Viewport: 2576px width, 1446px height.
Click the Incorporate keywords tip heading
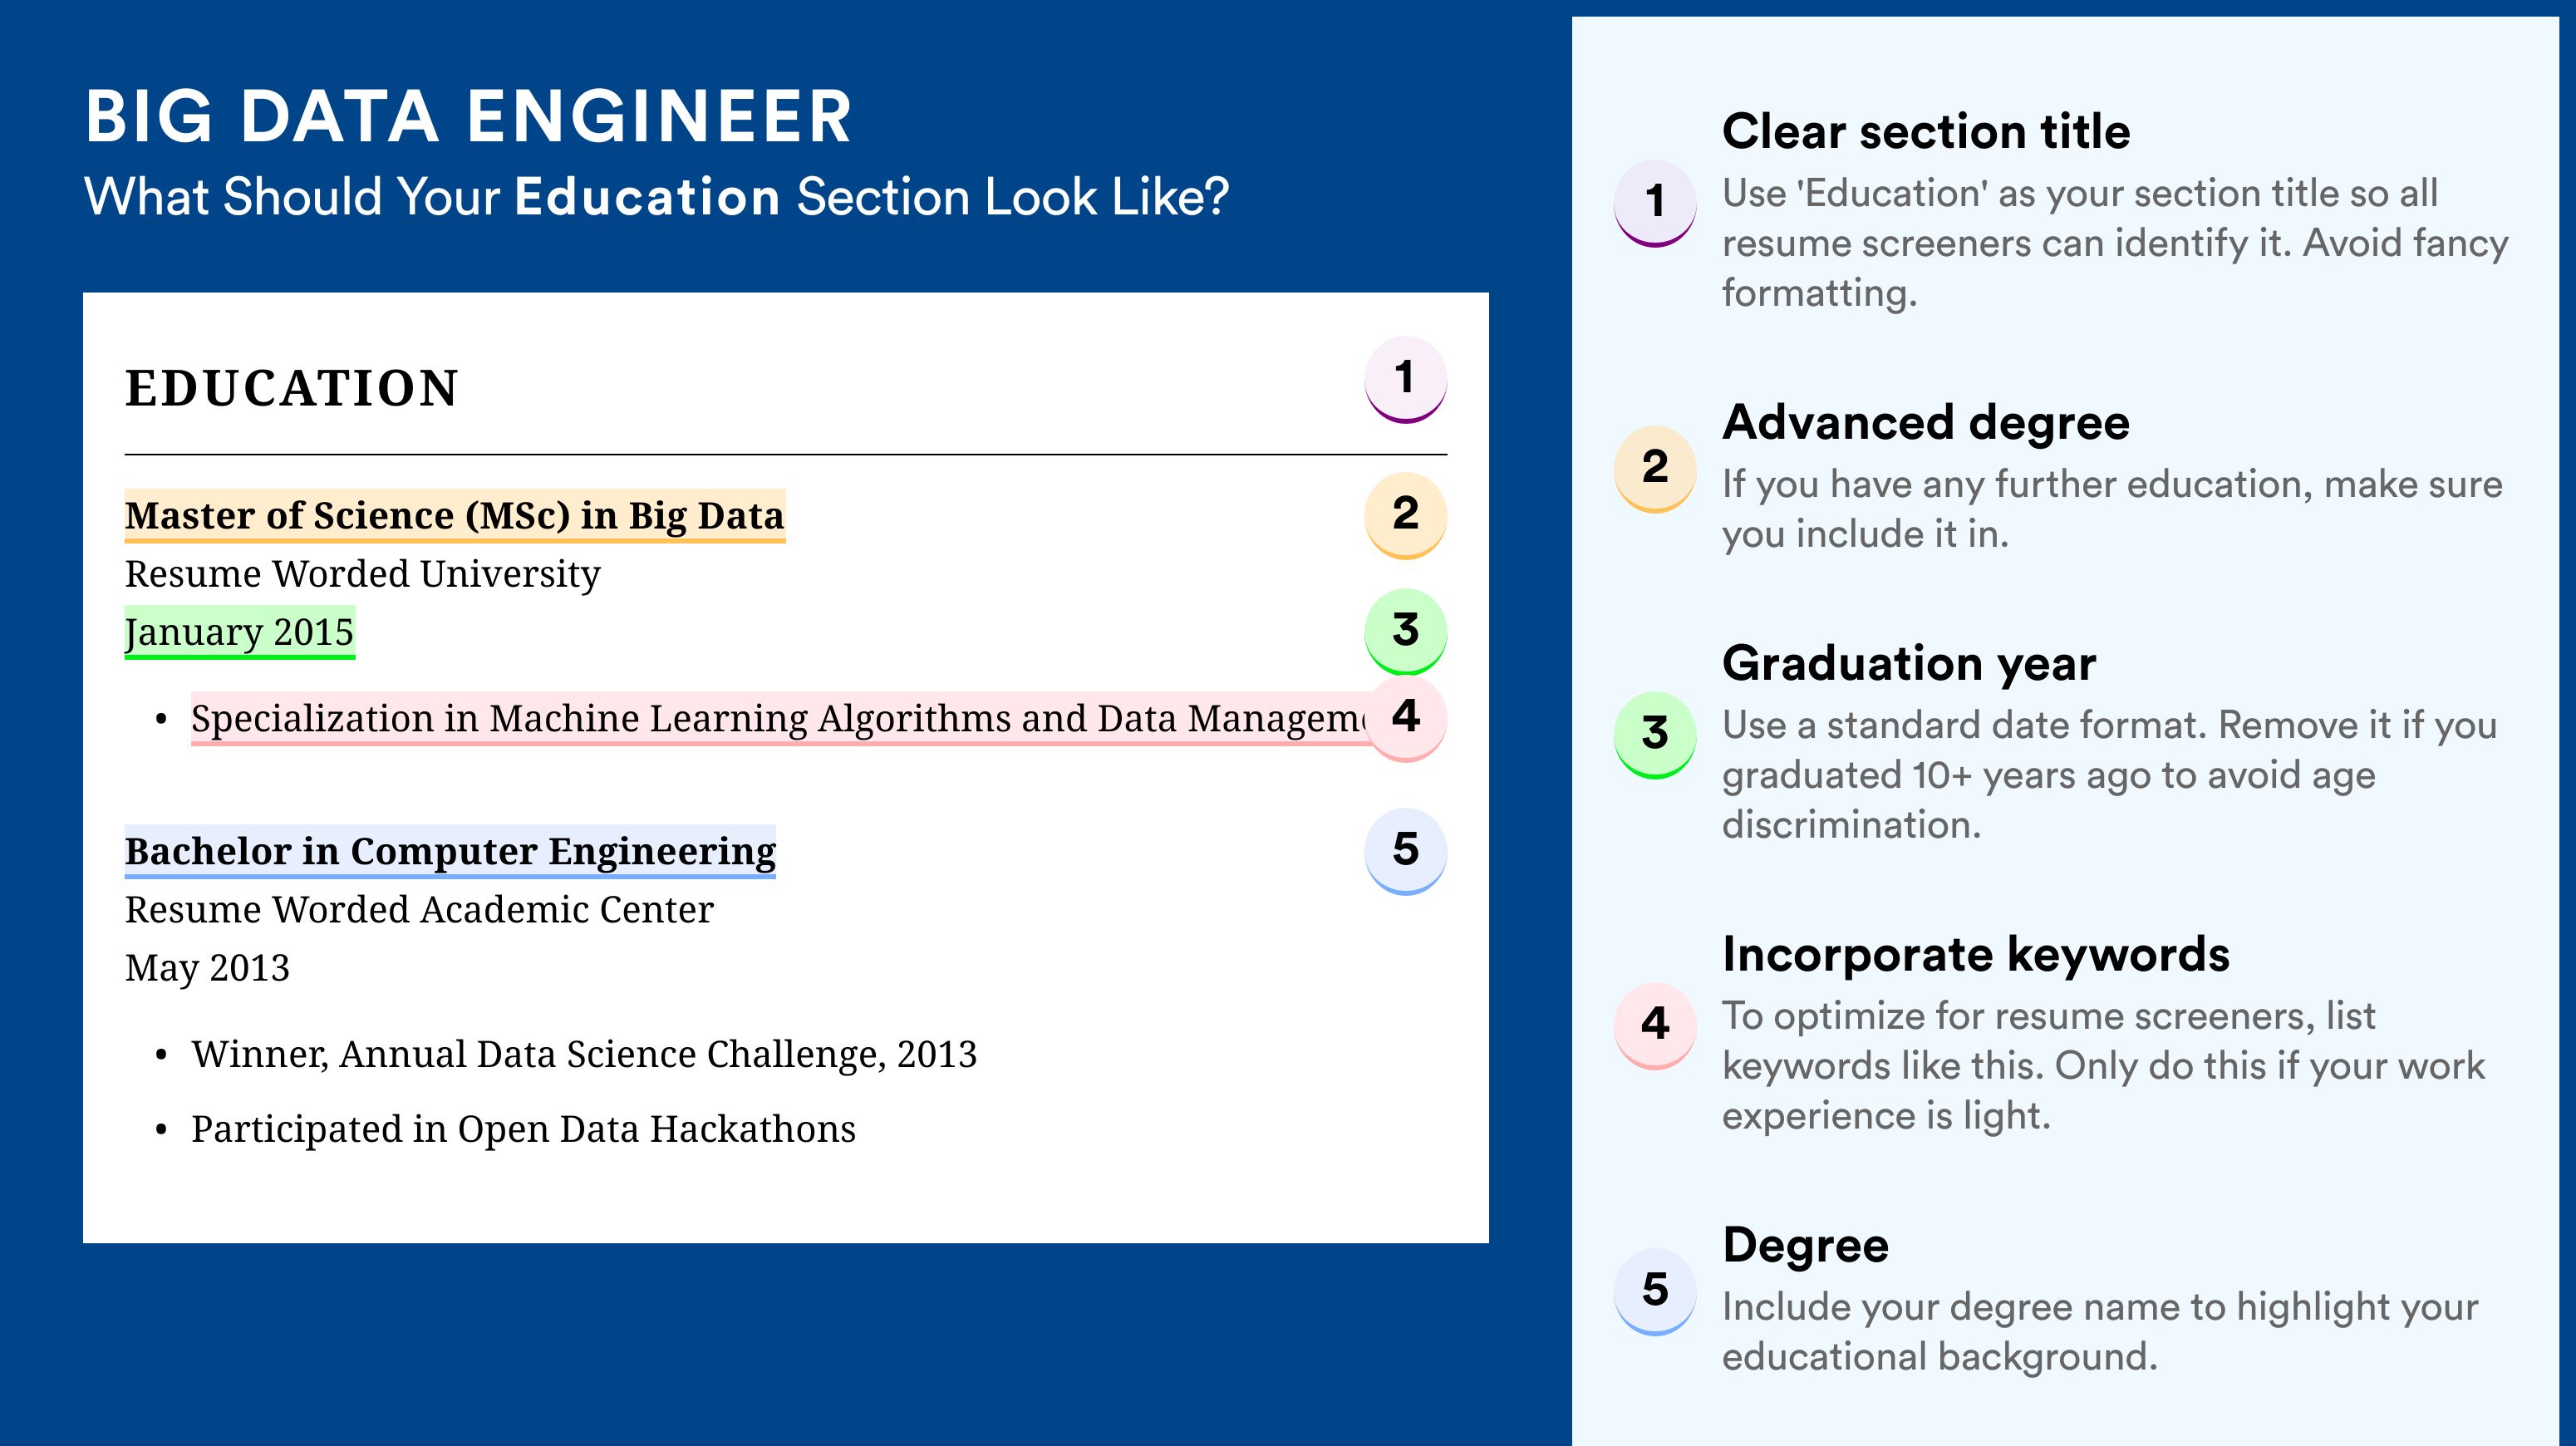[x=1975, y=954]
